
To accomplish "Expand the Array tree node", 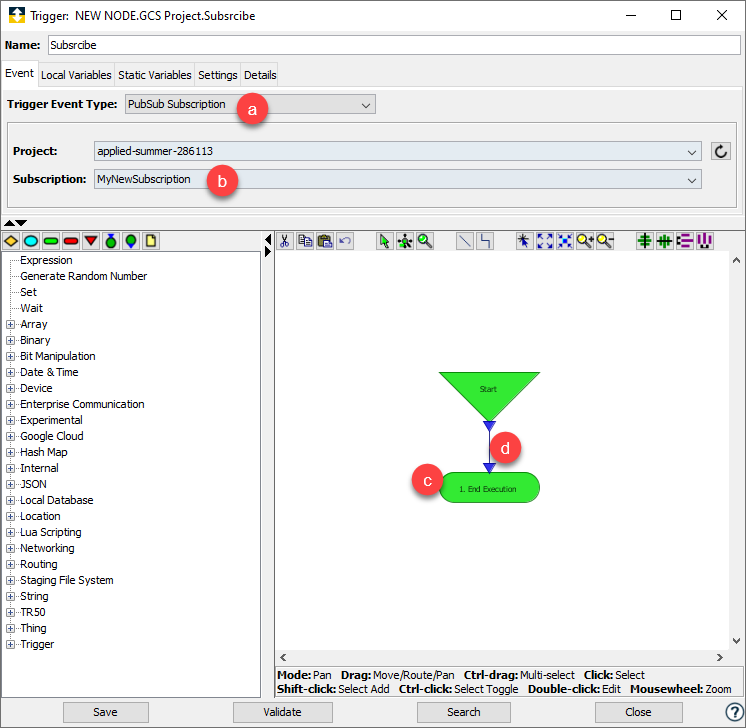I will click(10, 325).
